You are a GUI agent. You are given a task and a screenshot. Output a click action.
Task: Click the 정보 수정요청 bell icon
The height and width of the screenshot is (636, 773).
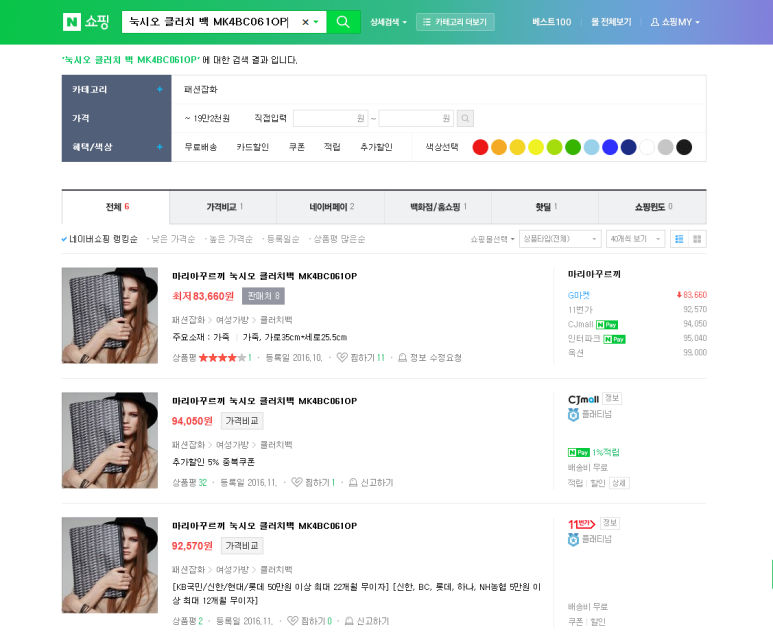point(402,357)
